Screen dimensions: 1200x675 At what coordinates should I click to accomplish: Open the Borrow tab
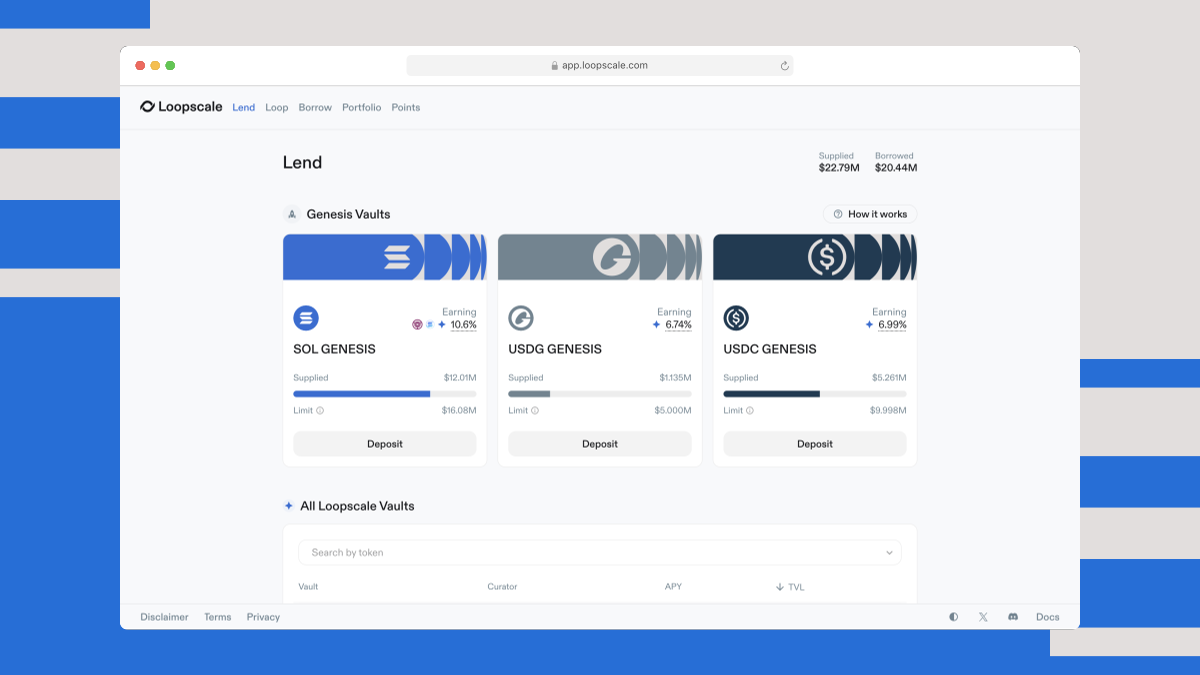[315, 107]
